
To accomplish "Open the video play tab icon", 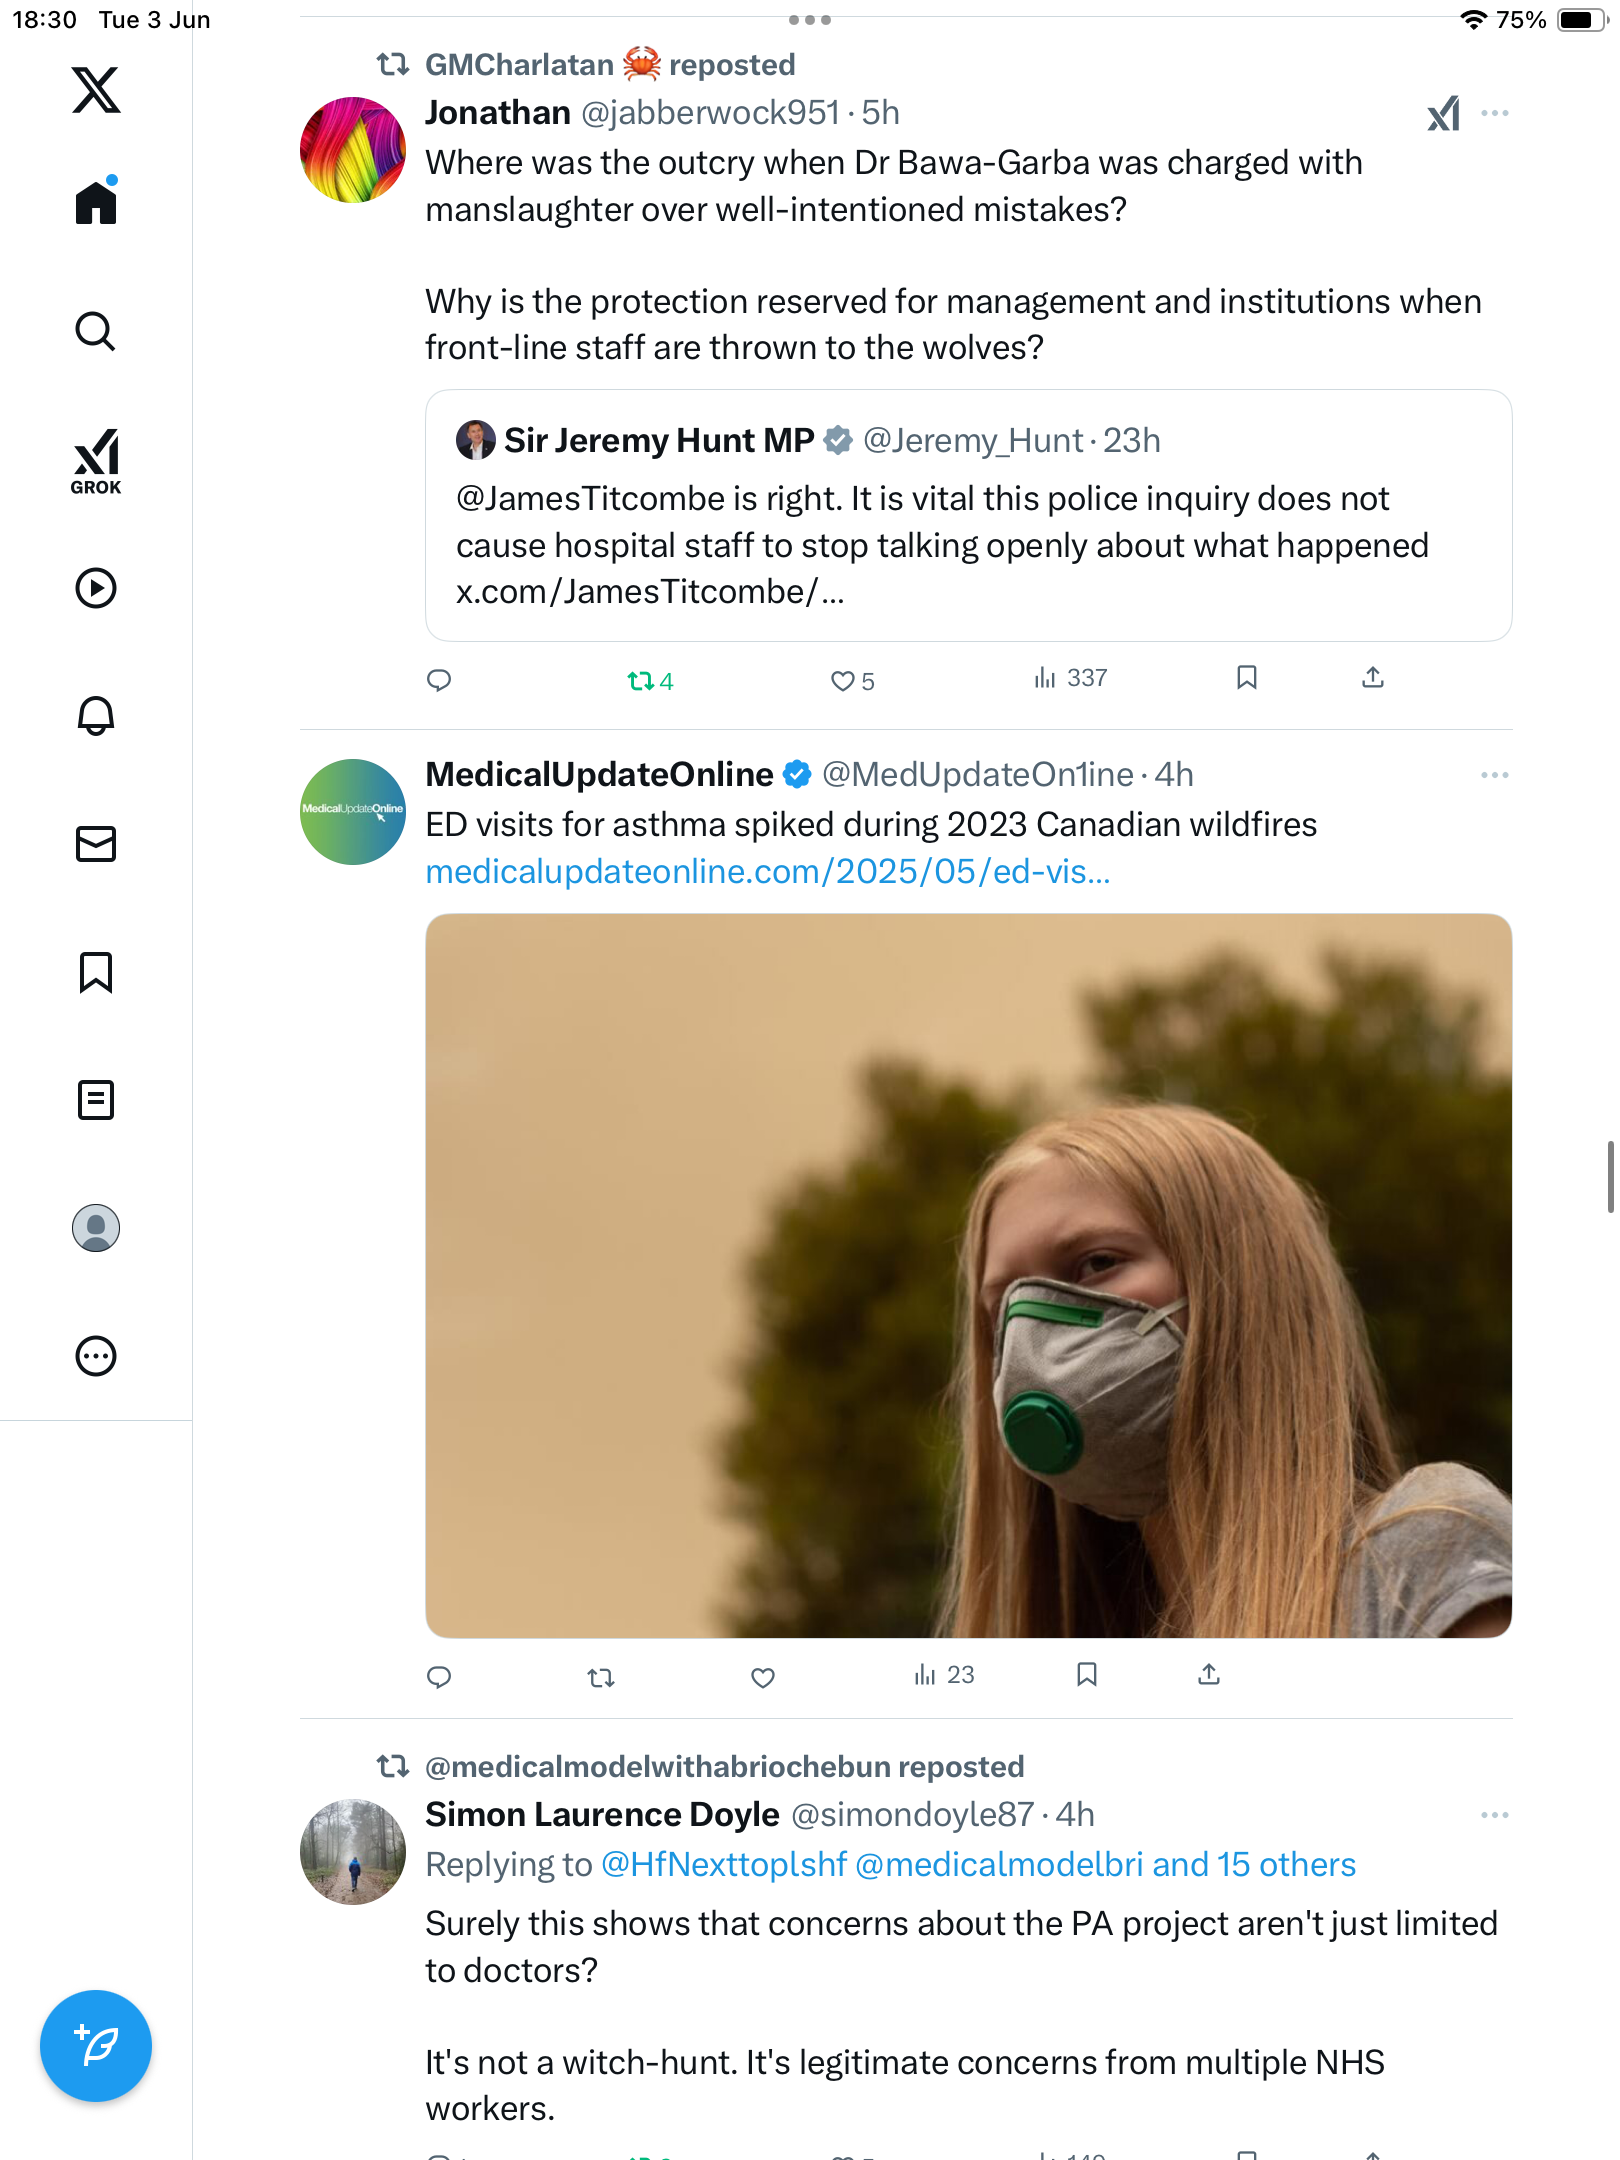I will [96, 588].
